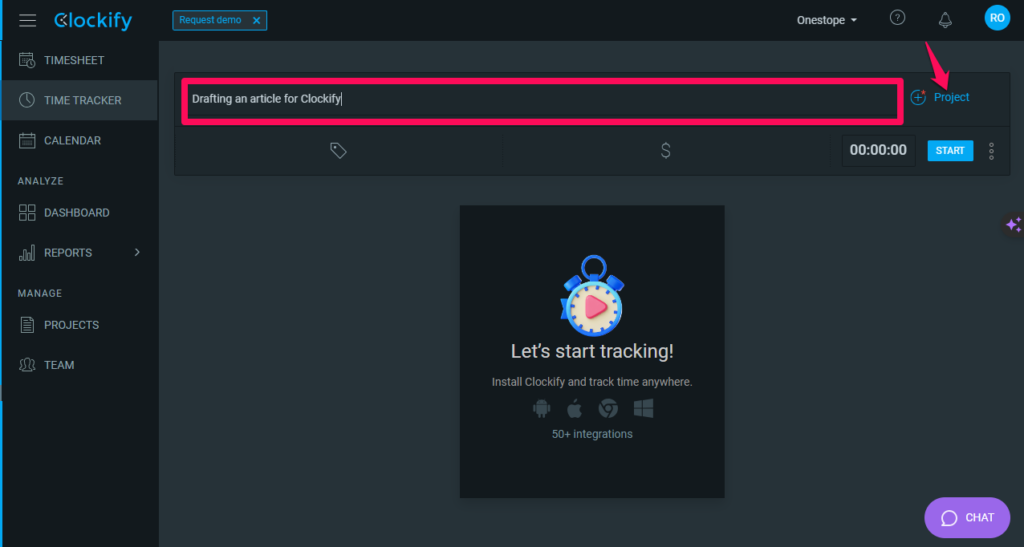Click the Clockify logo

pos(93,20)
